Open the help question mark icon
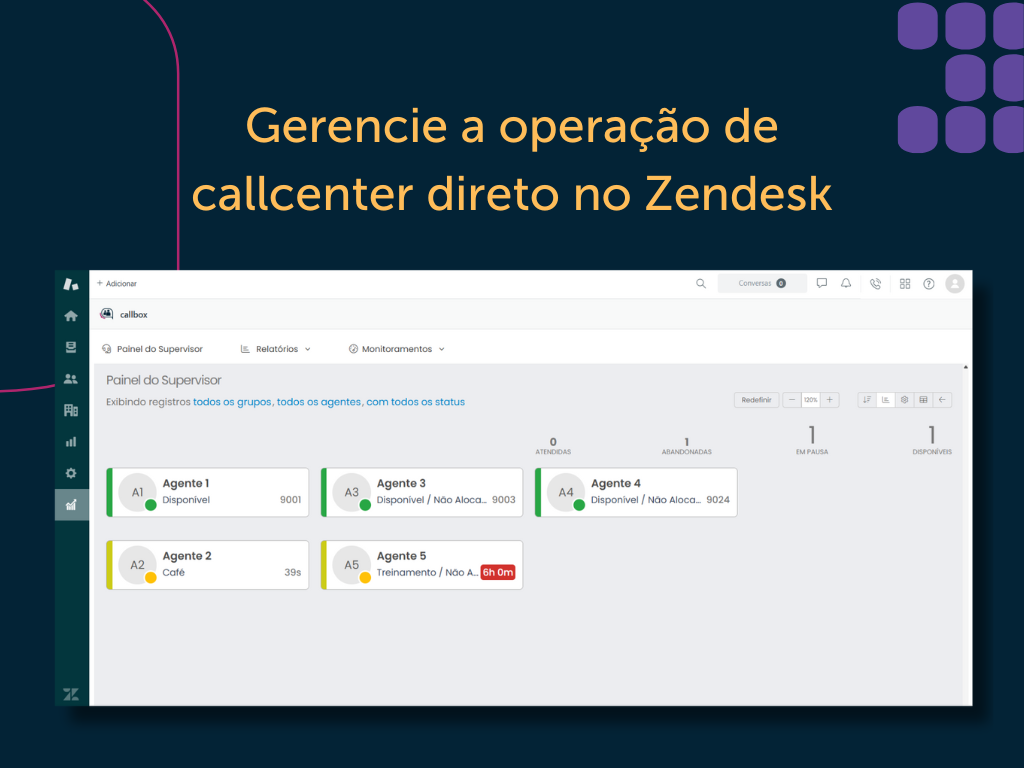 click(x=929, y=283)
